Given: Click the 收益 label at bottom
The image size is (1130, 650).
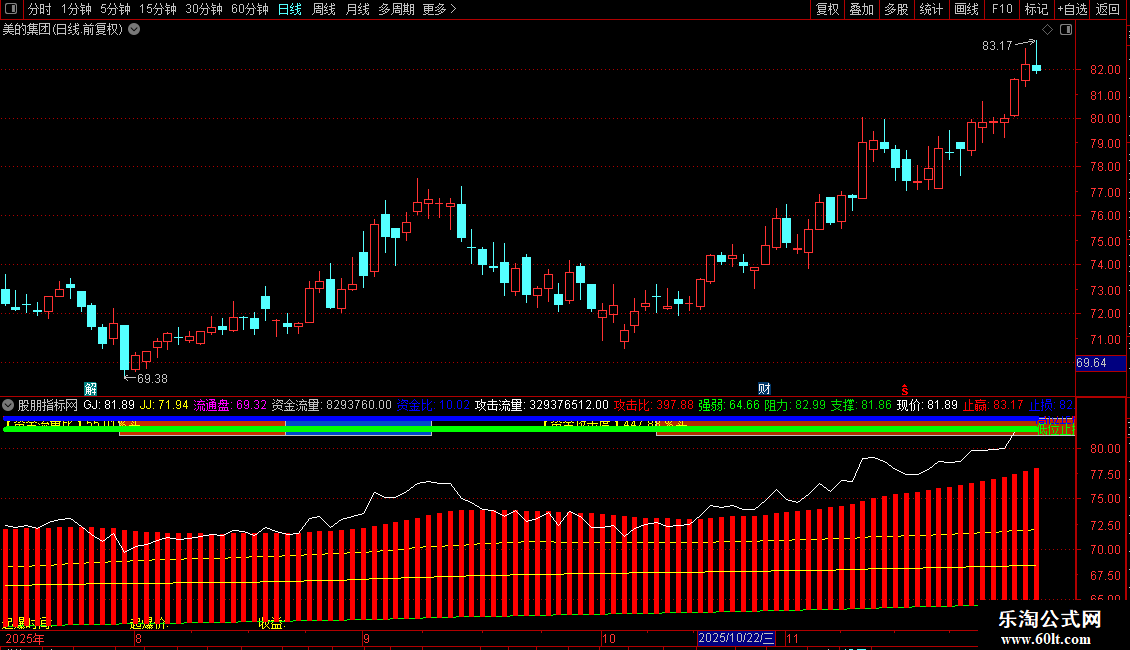Looking at the screenshot, I should tap(271, 623).
